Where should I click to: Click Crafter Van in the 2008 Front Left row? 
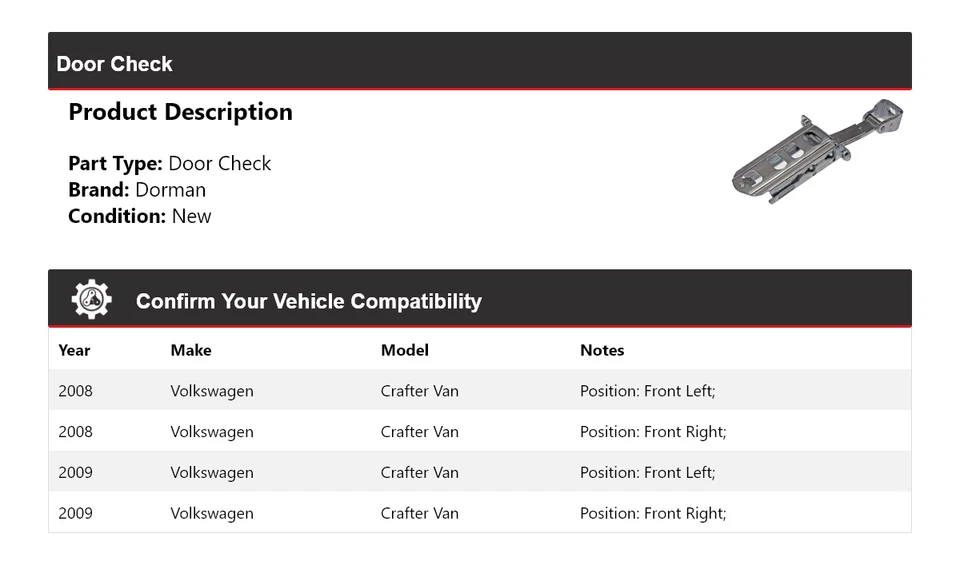point(420,391)
